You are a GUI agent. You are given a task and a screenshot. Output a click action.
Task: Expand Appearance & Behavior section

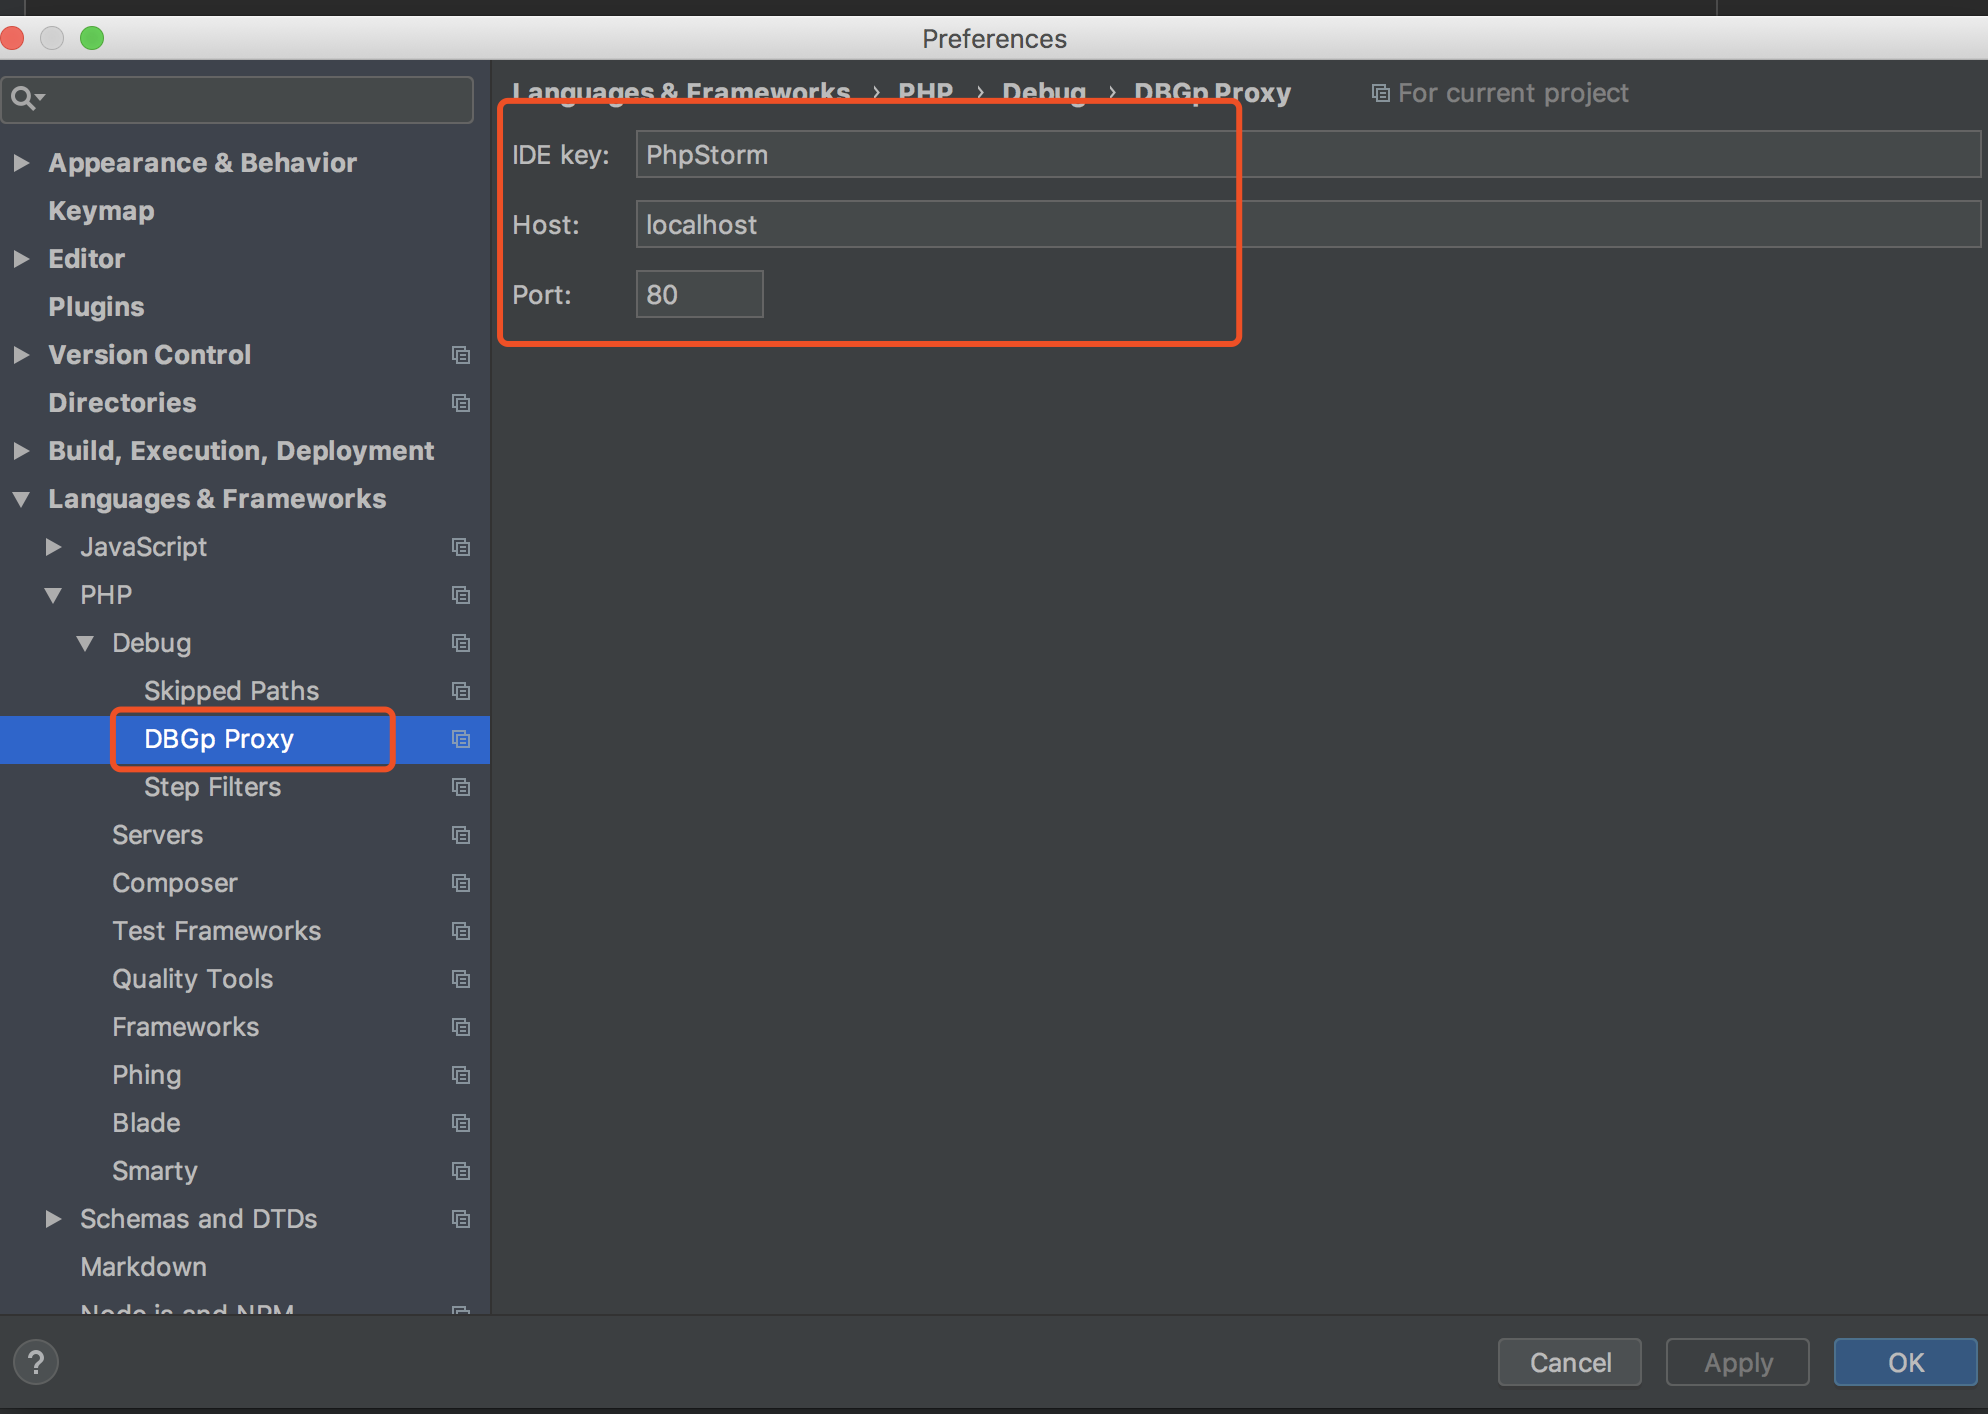21,162
